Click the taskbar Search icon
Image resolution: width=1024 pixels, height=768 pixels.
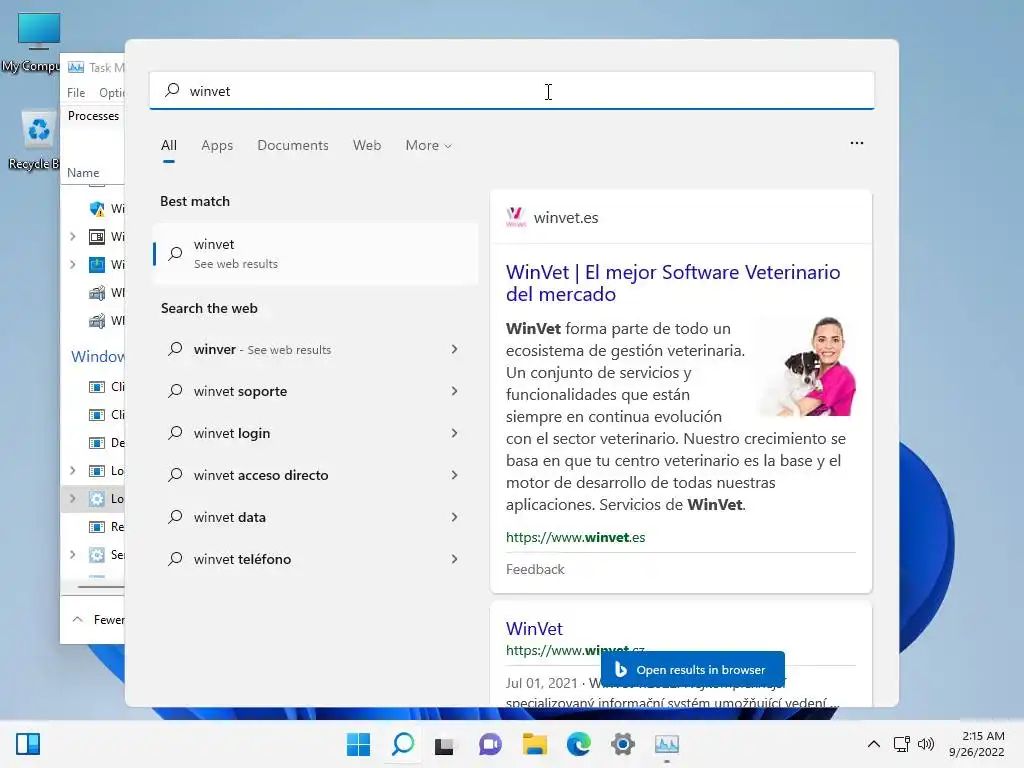tap(403, 744)
